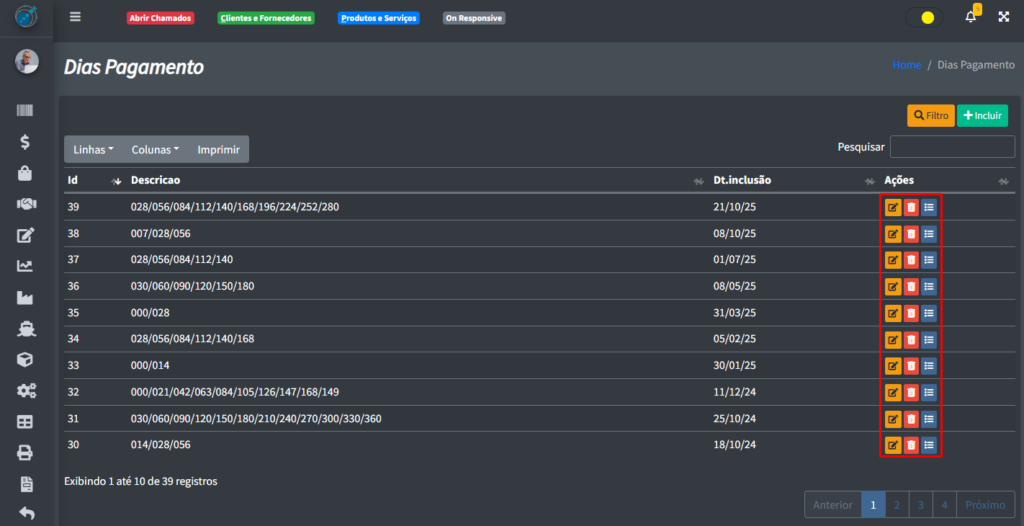This screenshot has width=1024, height=526.
Task: Click the green Incluir button
Action: tap(982, 116)
